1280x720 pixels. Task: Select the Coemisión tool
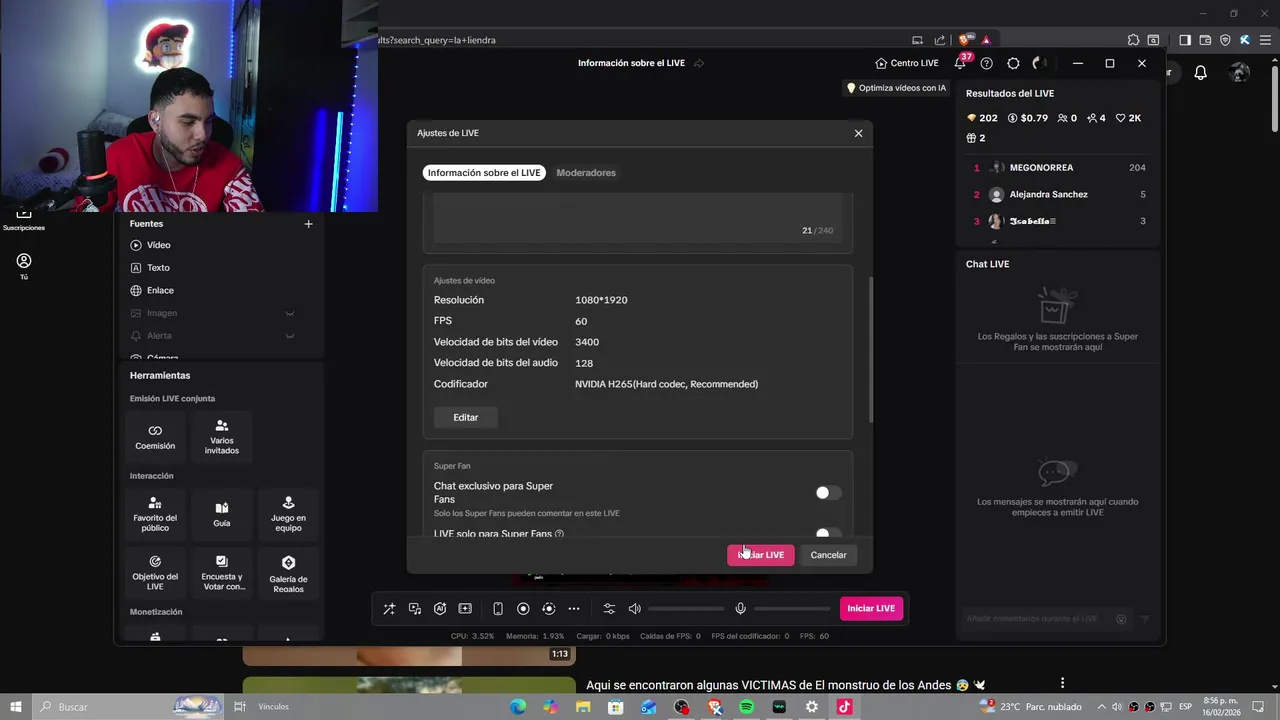(x=155, y=437)
